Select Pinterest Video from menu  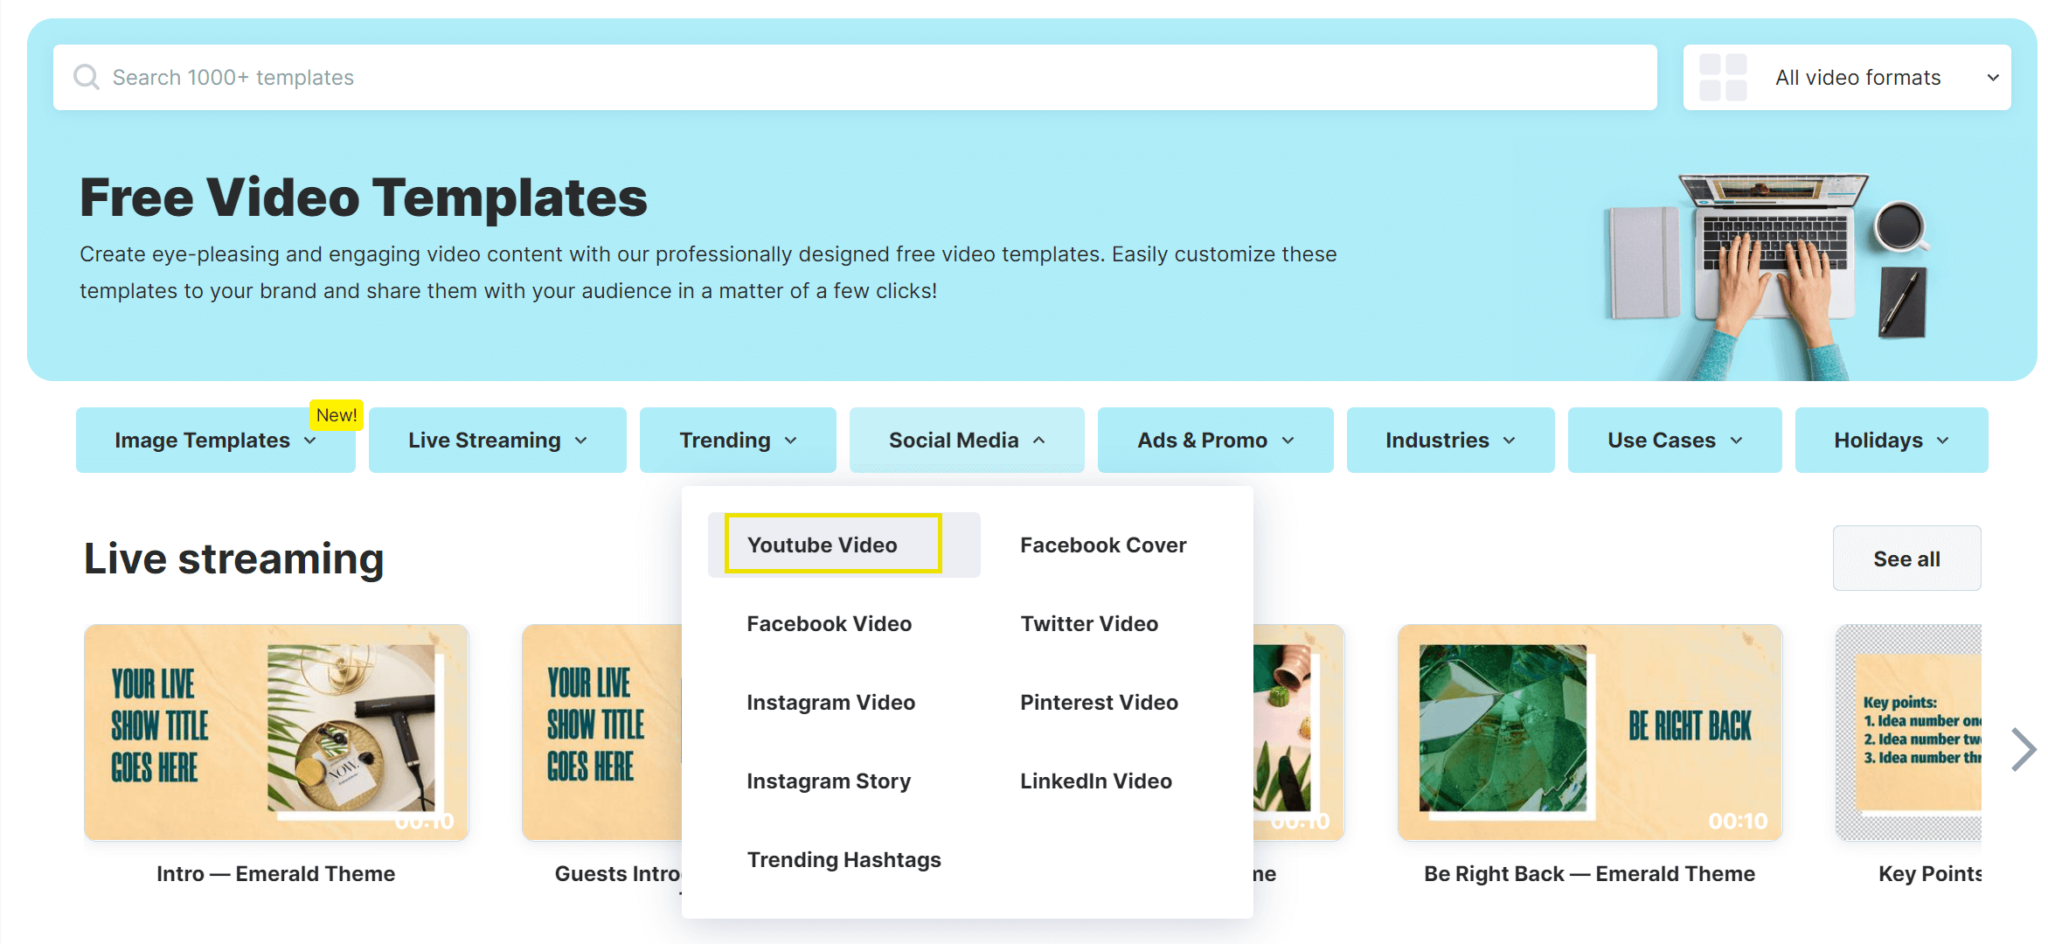[x=1099, y=702]
